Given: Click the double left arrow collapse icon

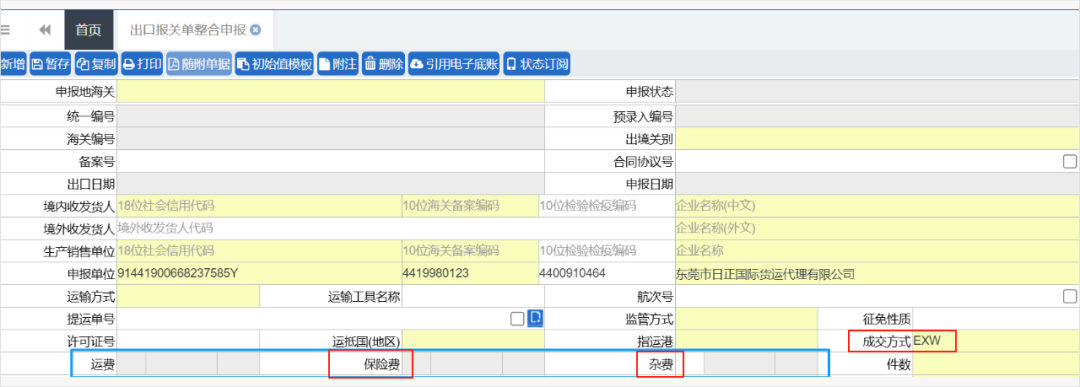Looking at the screenshot, I should pos(45,30).
